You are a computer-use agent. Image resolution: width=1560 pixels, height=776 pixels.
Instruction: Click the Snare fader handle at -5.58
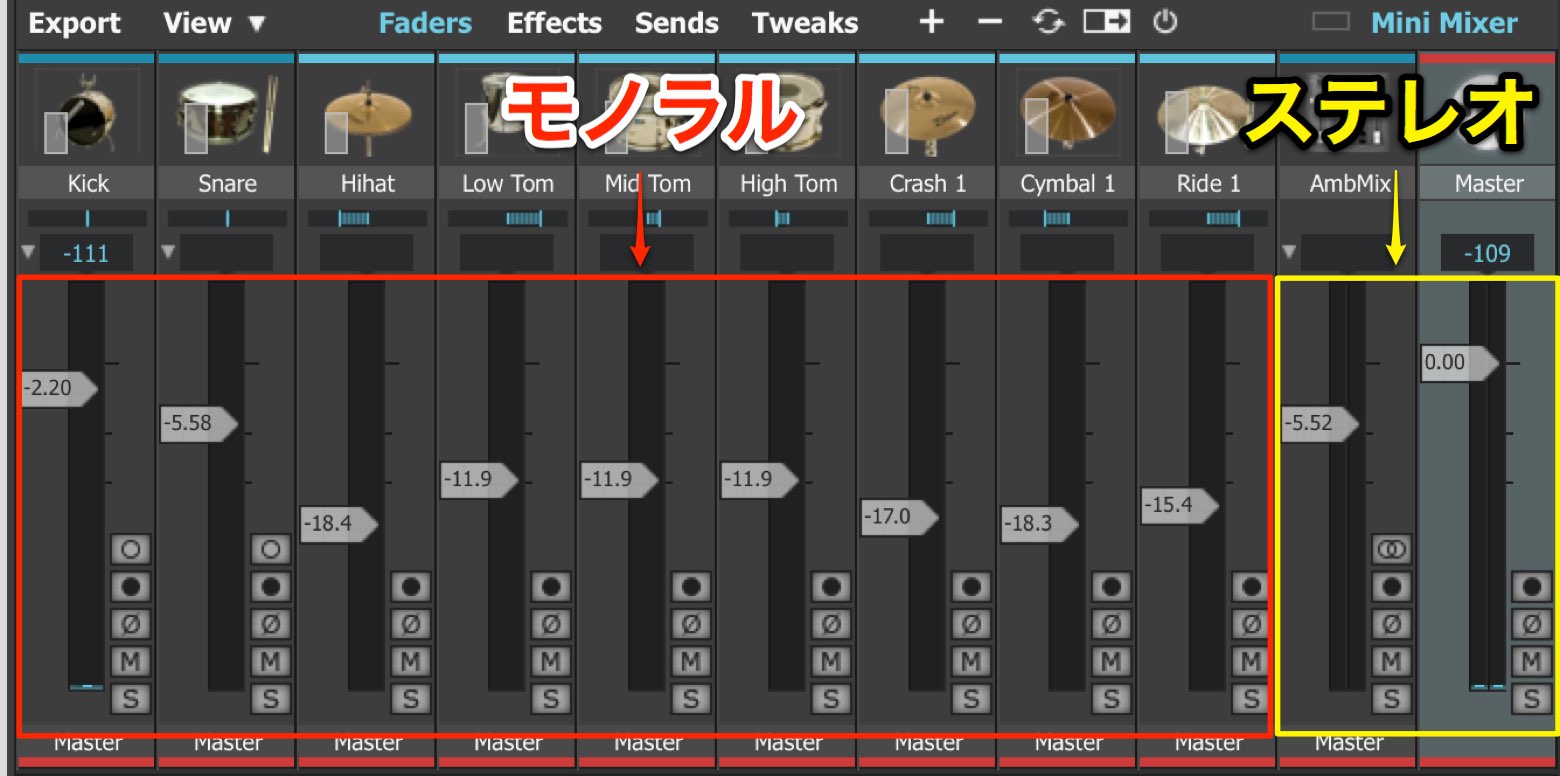pyautogui.click(x=199, y=424)
